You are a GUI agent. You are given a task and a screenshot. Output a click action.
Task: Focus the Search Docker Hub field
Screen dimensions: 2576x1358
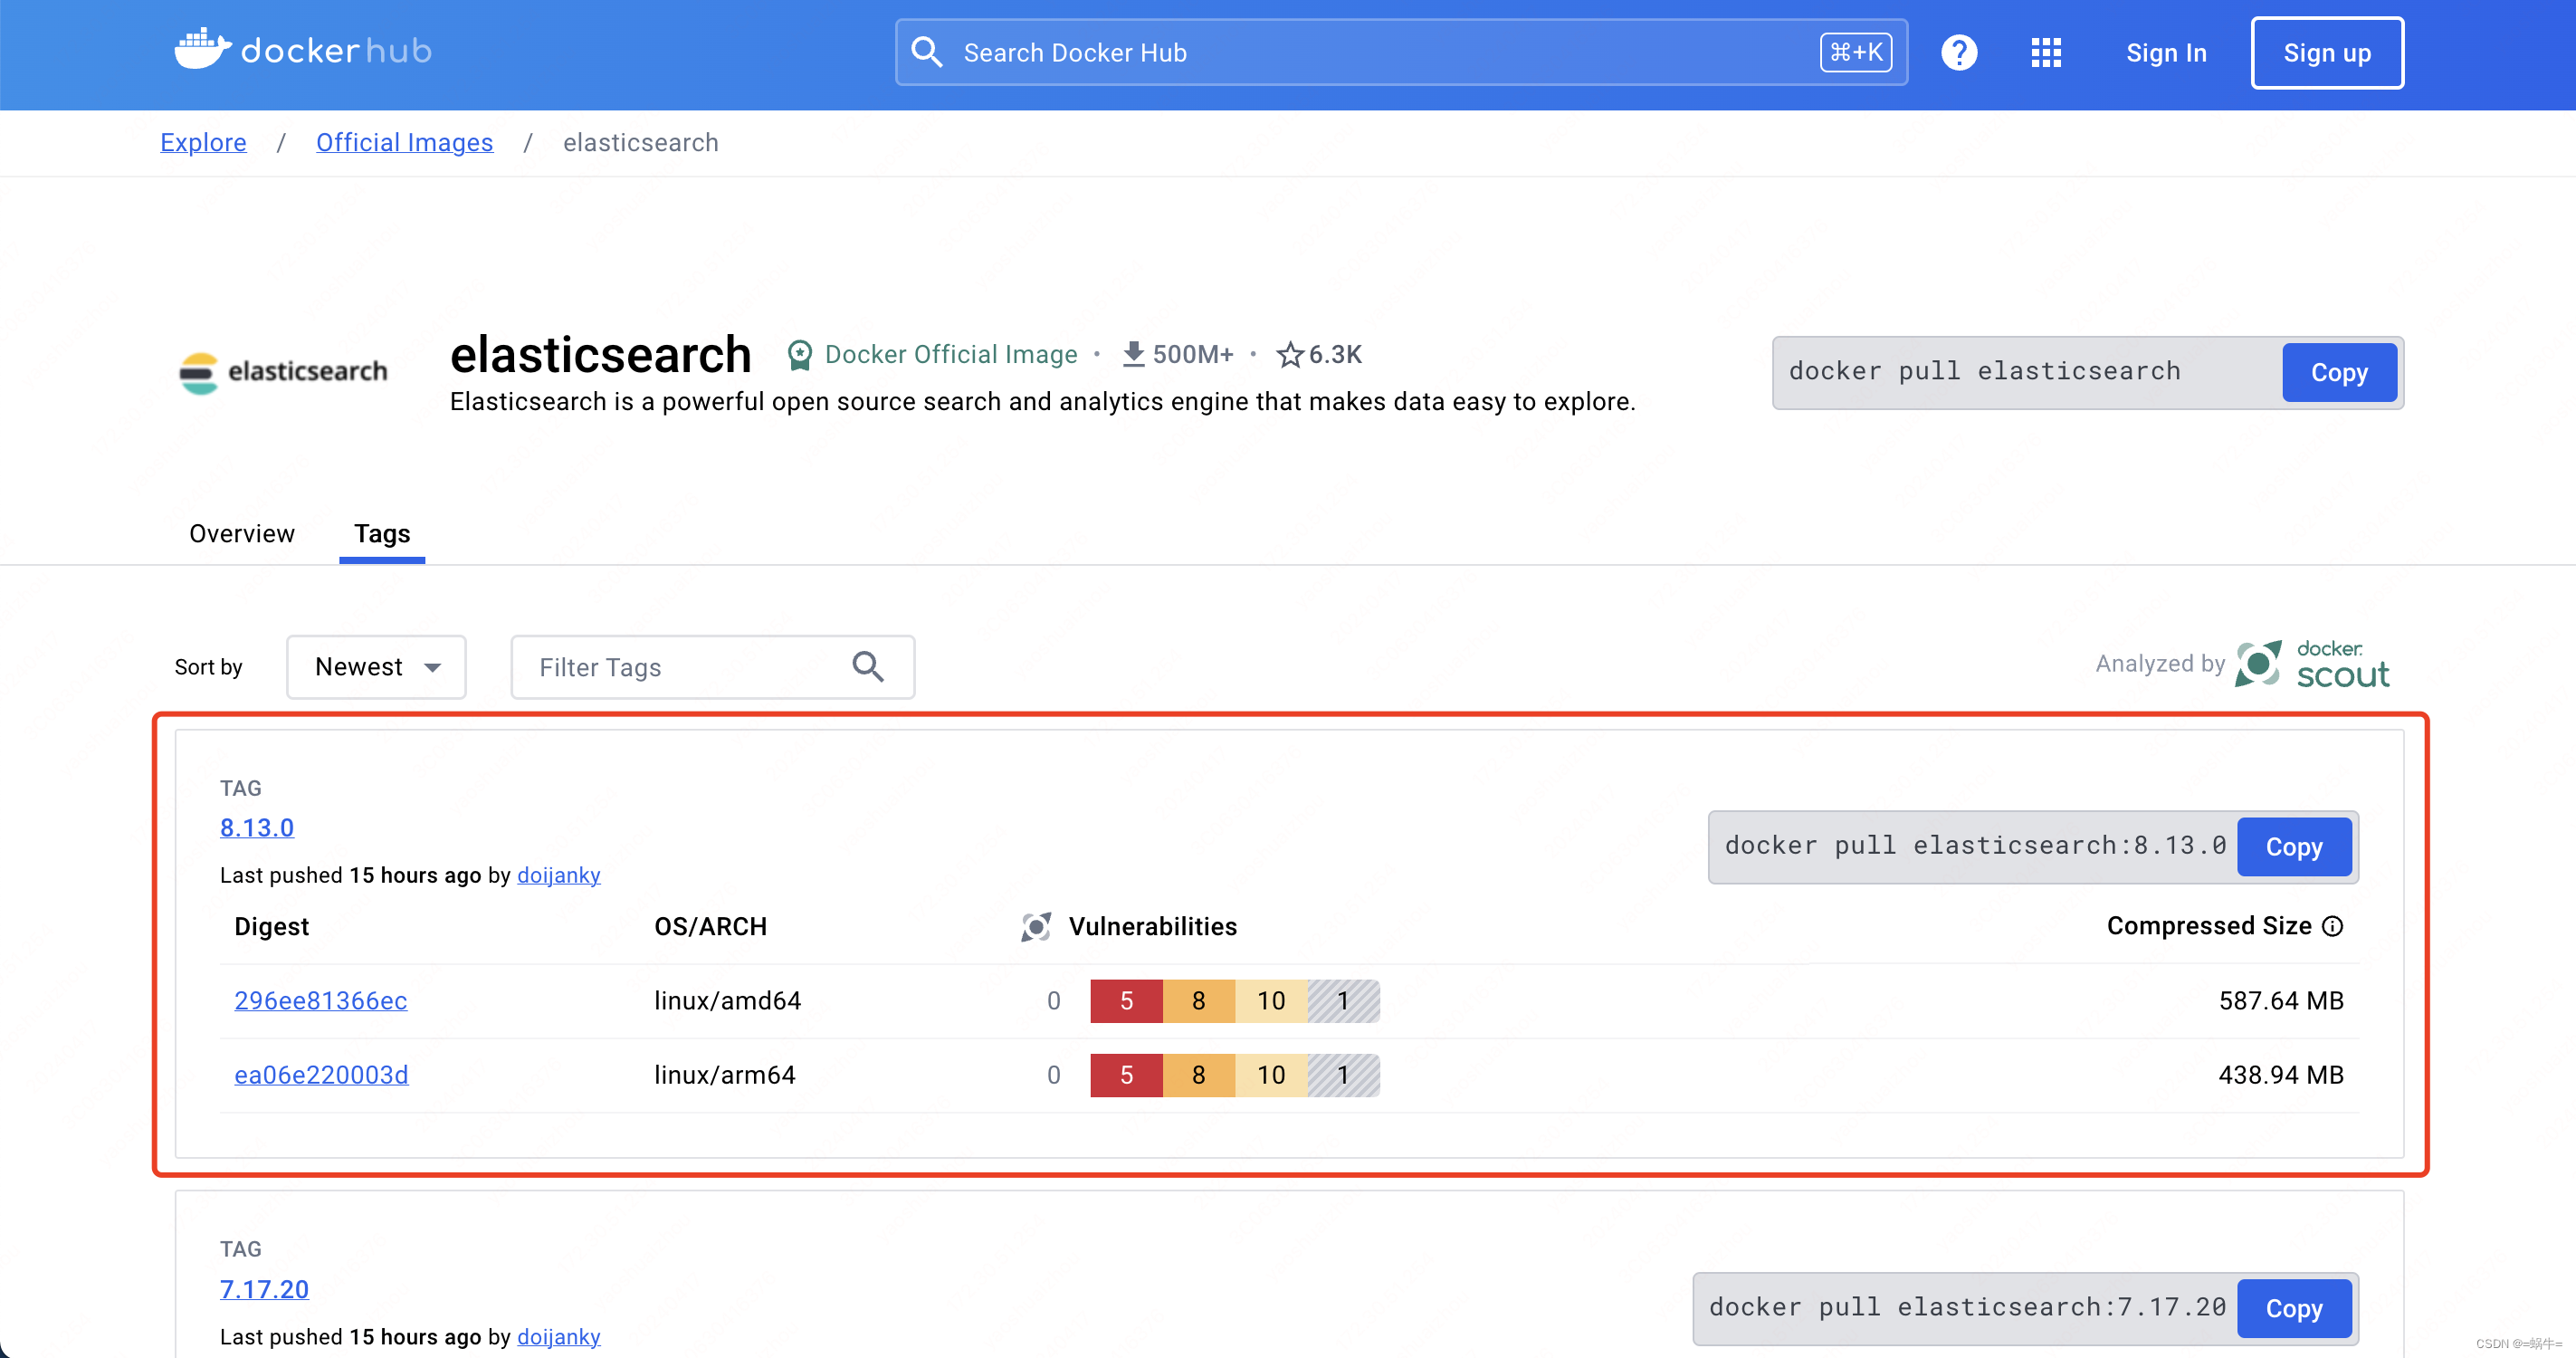click(1401, 52)
